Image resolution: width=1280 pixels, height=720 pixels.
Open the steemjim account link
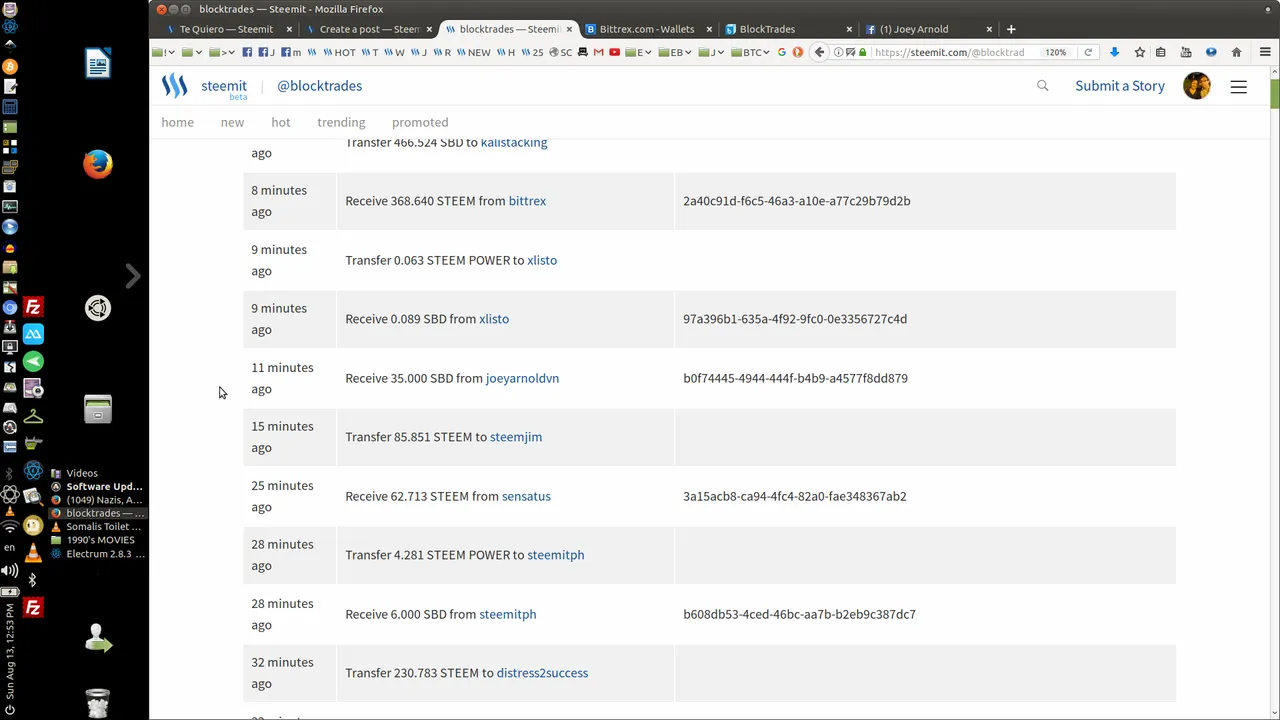click(516, 437)
